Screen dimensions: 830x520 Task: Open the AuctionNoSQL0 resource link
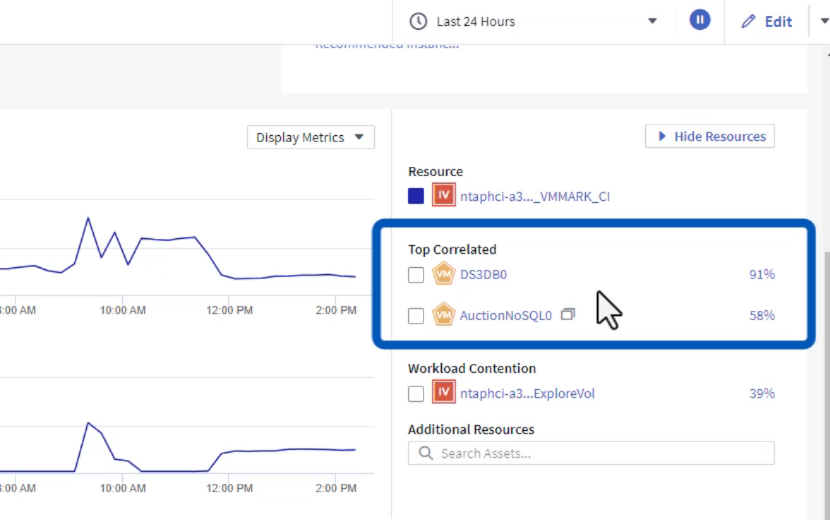[x=505, y=316]
